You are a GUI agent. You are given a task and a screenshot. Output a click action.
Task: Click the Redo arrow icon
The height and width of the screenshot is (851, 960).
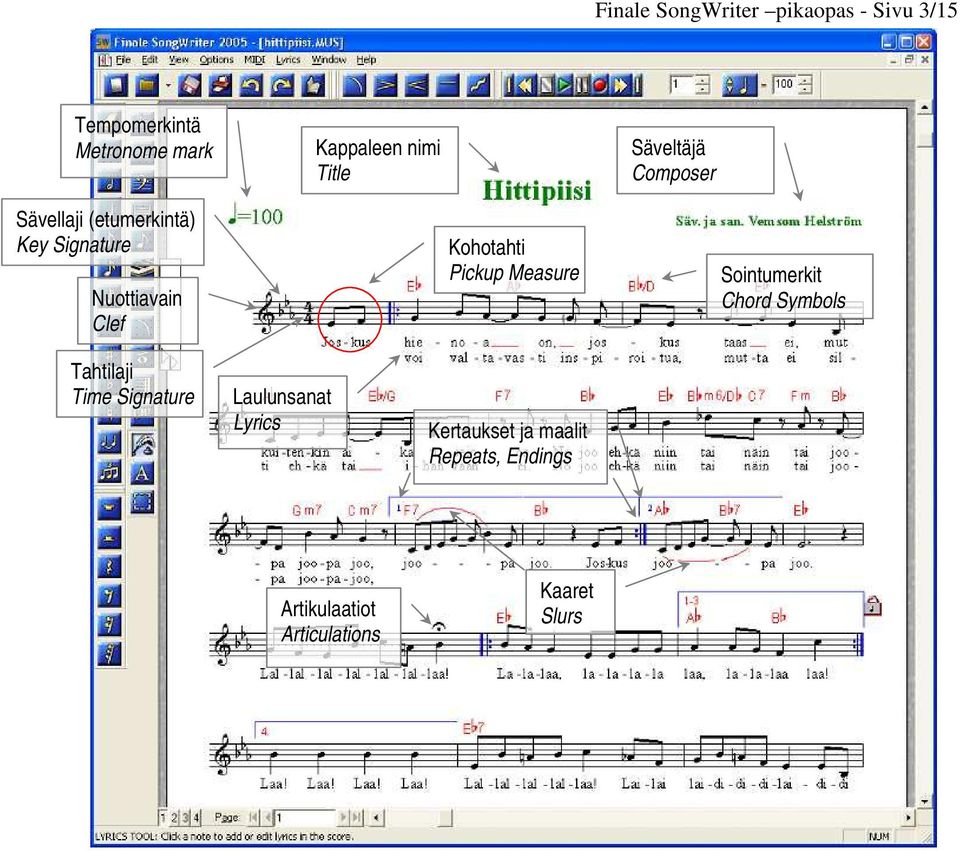[x=282, y=85]
